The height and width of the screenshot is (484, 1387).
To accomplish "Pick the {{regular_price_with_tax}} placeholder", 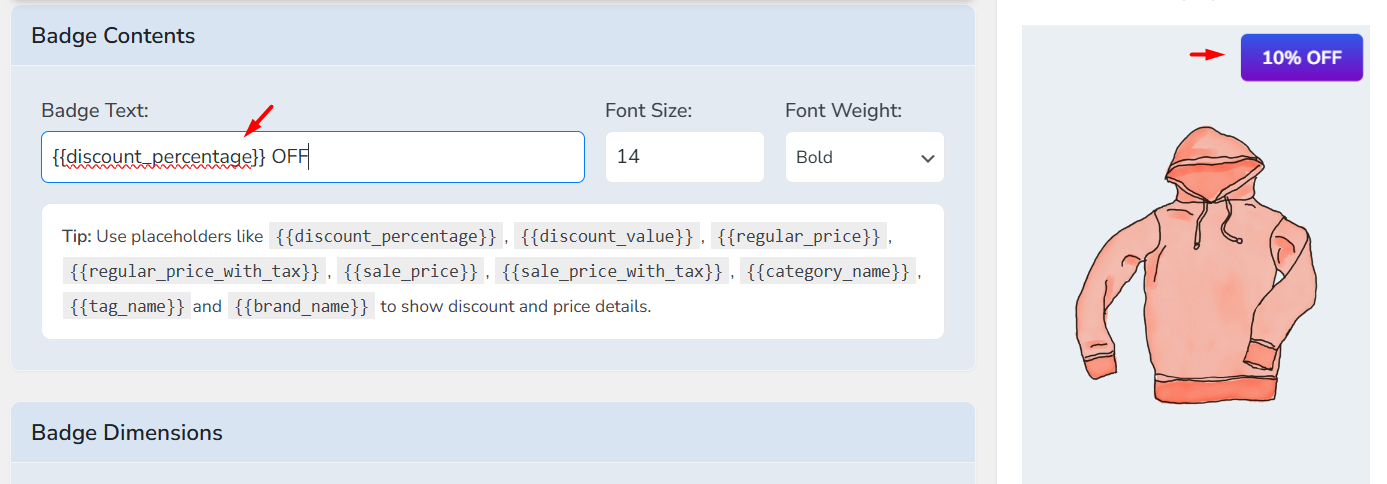I will pos(195,271).
